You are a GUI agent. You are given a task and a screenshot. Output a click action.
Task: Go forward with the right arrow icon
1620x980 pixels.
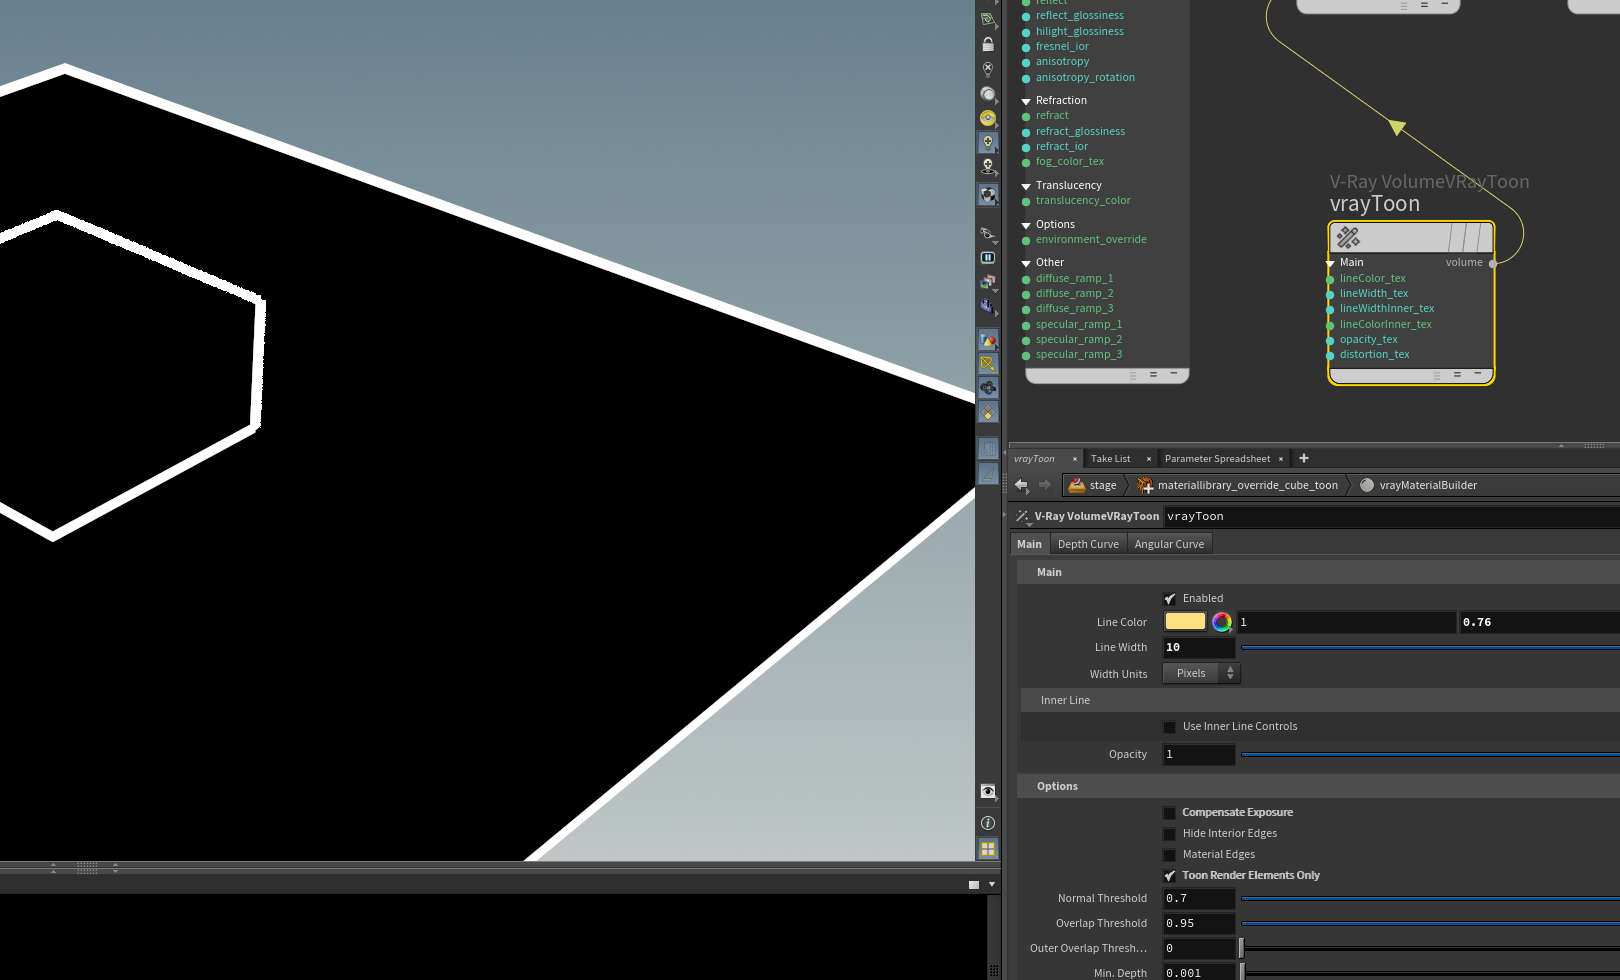(x=1045, y=485)
